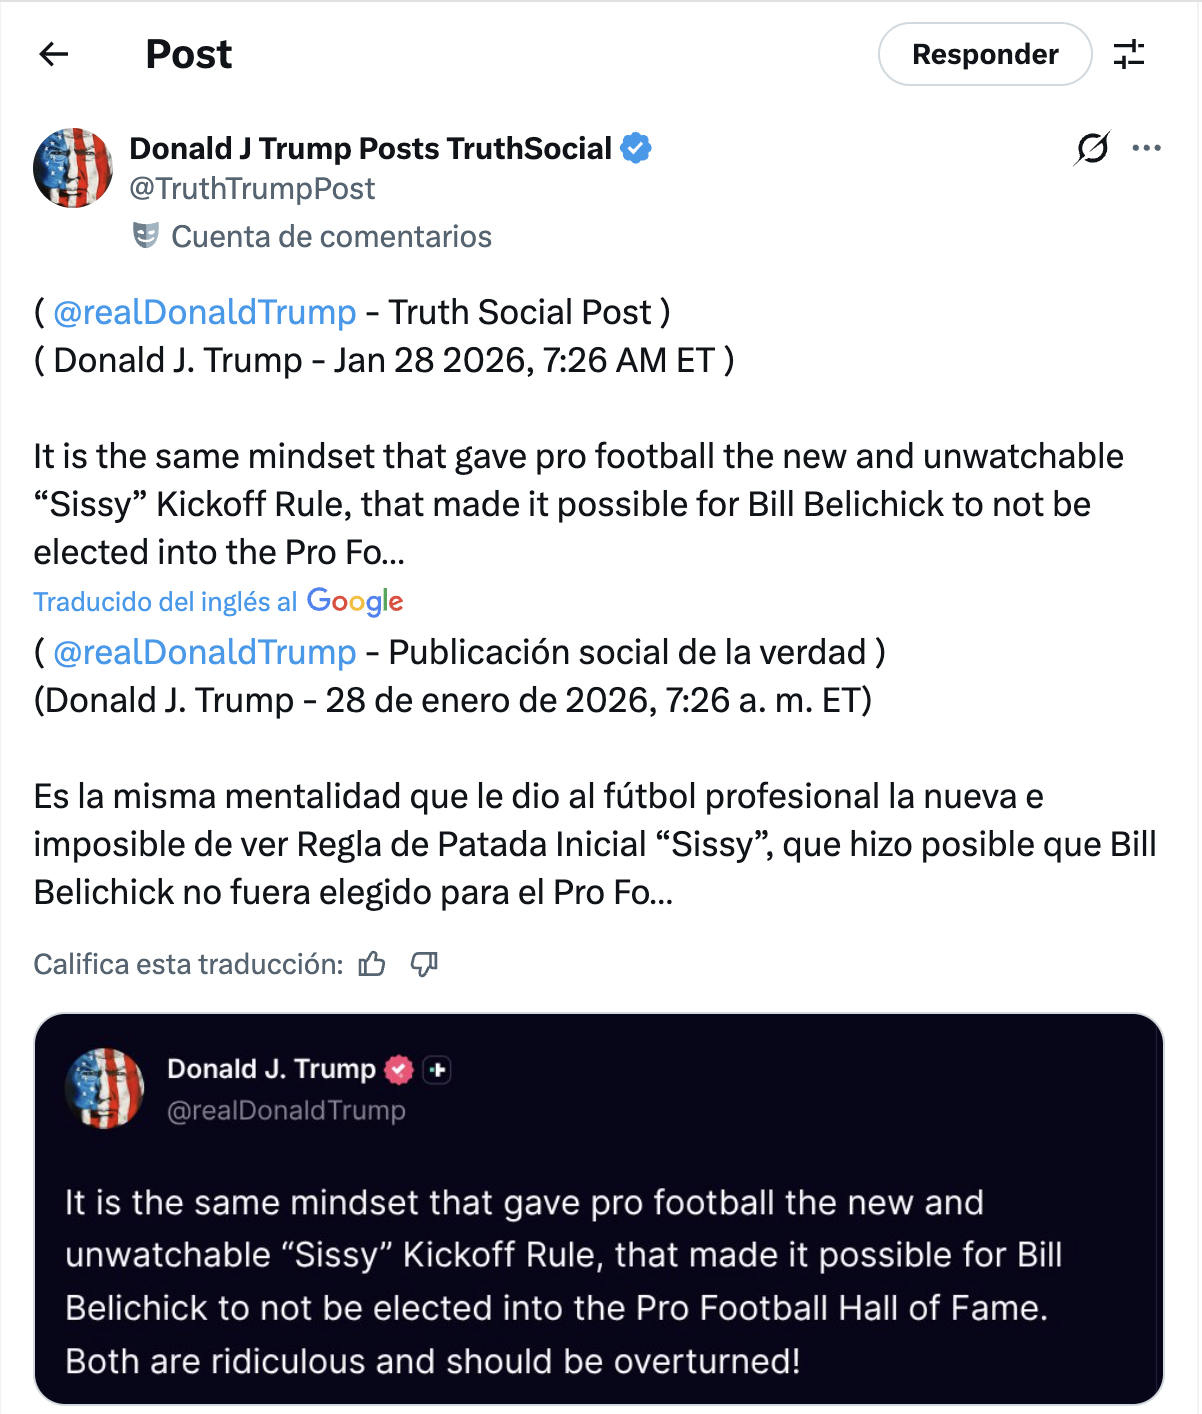This screenshot has height=1414, width=1202.
Task: Click the red verified badge in the embedded card
Action: click(x=399, y=1070)
